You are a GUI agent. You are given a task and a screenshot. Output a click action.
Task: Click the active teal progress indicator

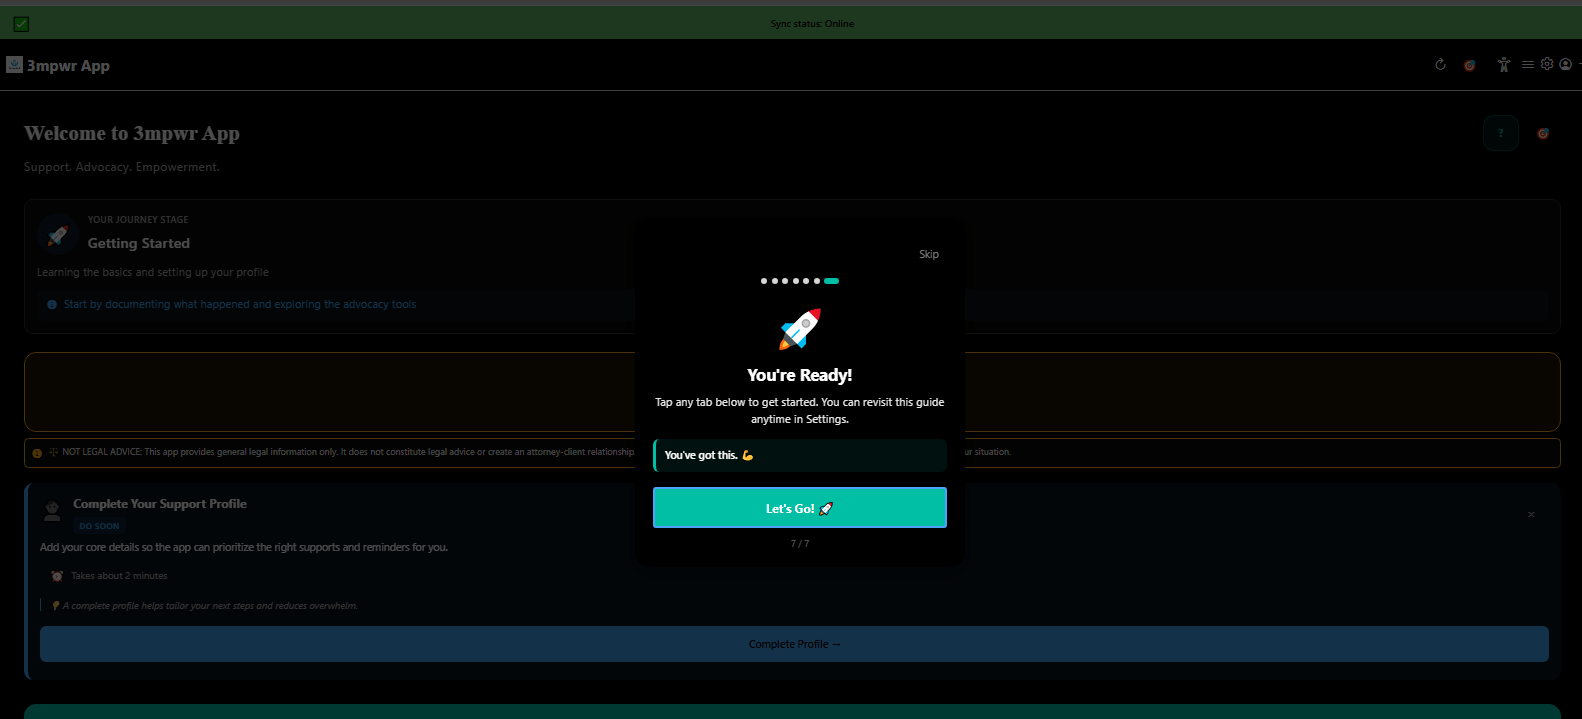click(x=832, y=281)
